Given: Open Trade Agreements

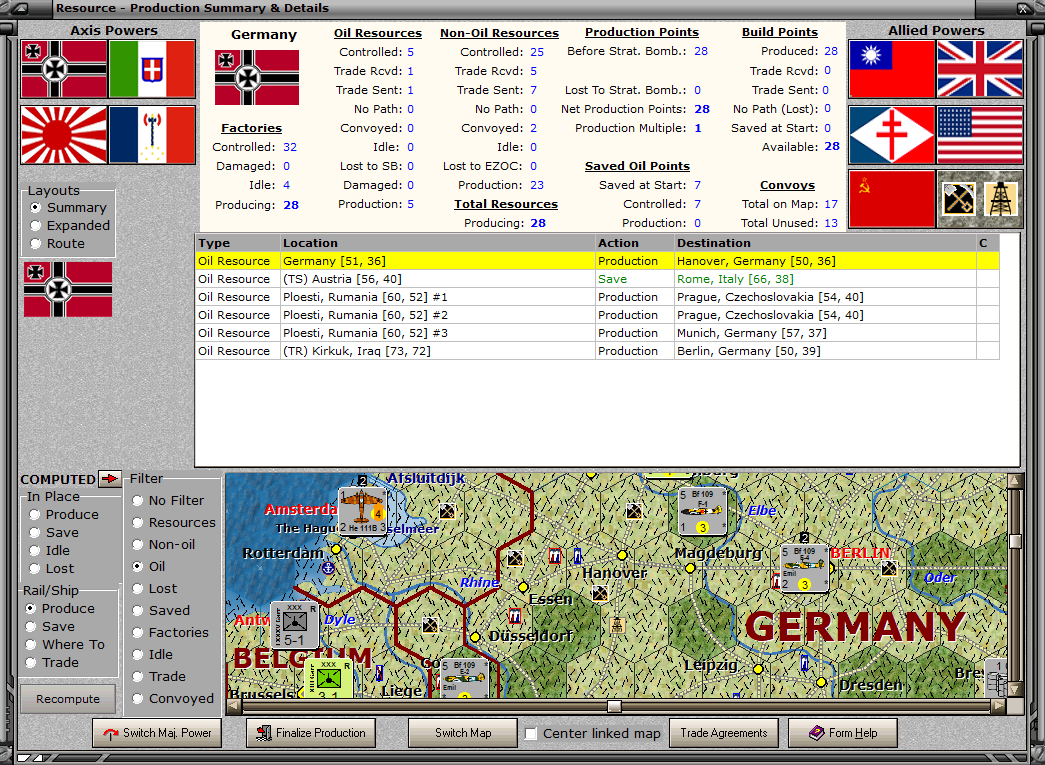Looking at the screenshot, I should [724, 733].
